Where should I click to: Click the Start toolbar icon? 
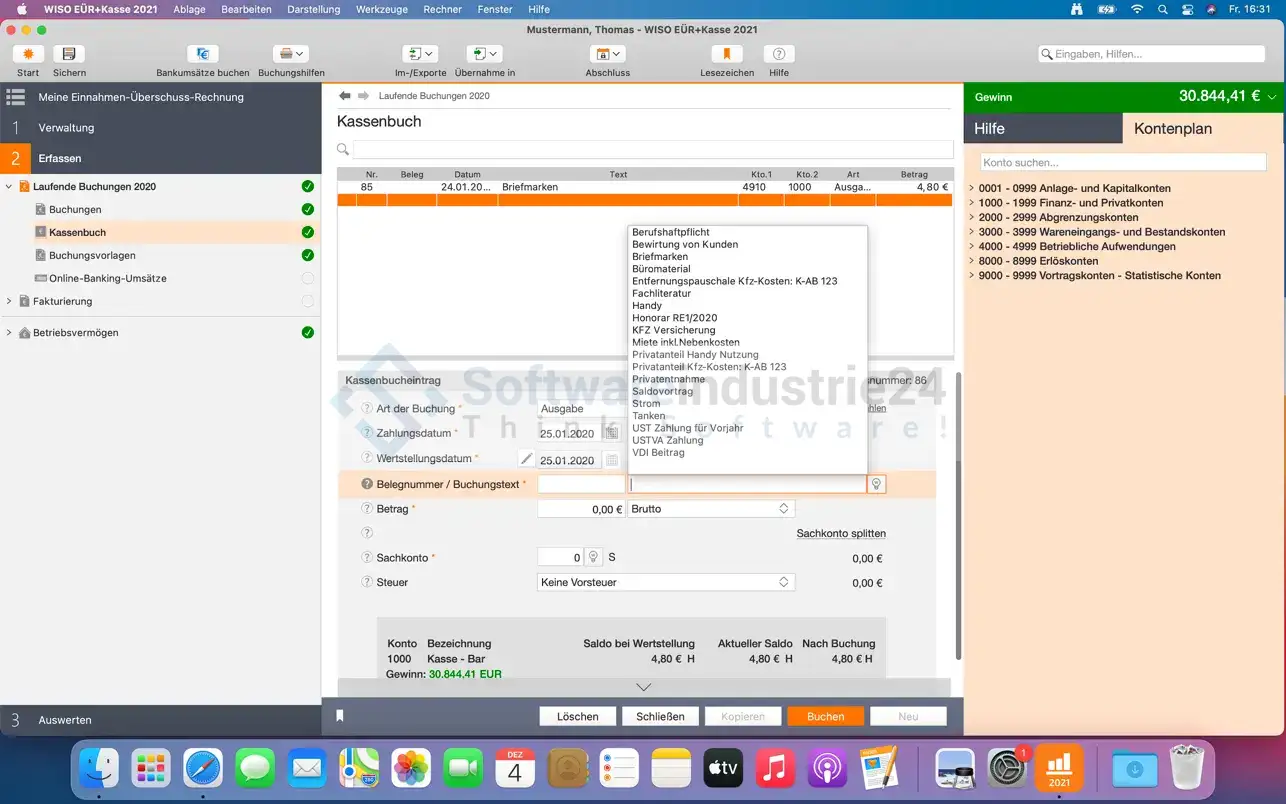pyautogui.click(x=28, y=55)
